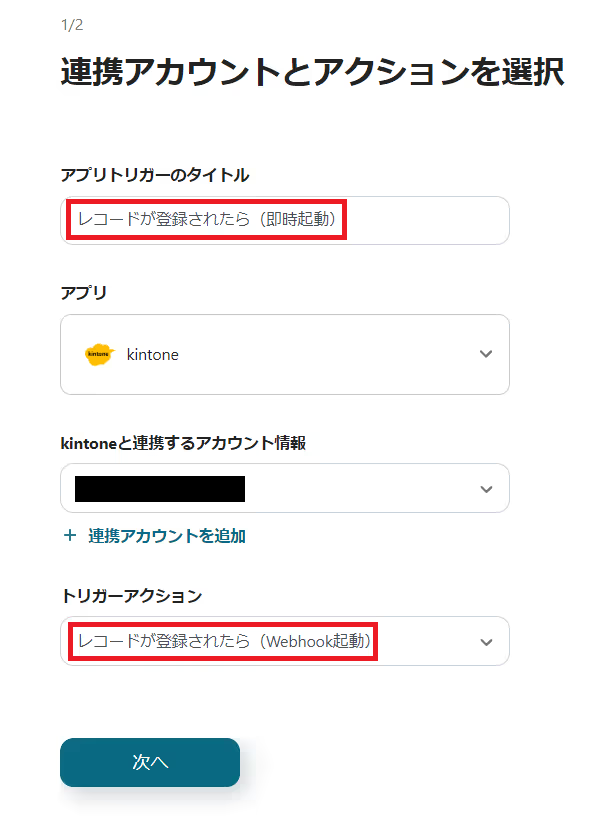Click the アプリ field label
The image size is (608, 834).
coord(83,292)
